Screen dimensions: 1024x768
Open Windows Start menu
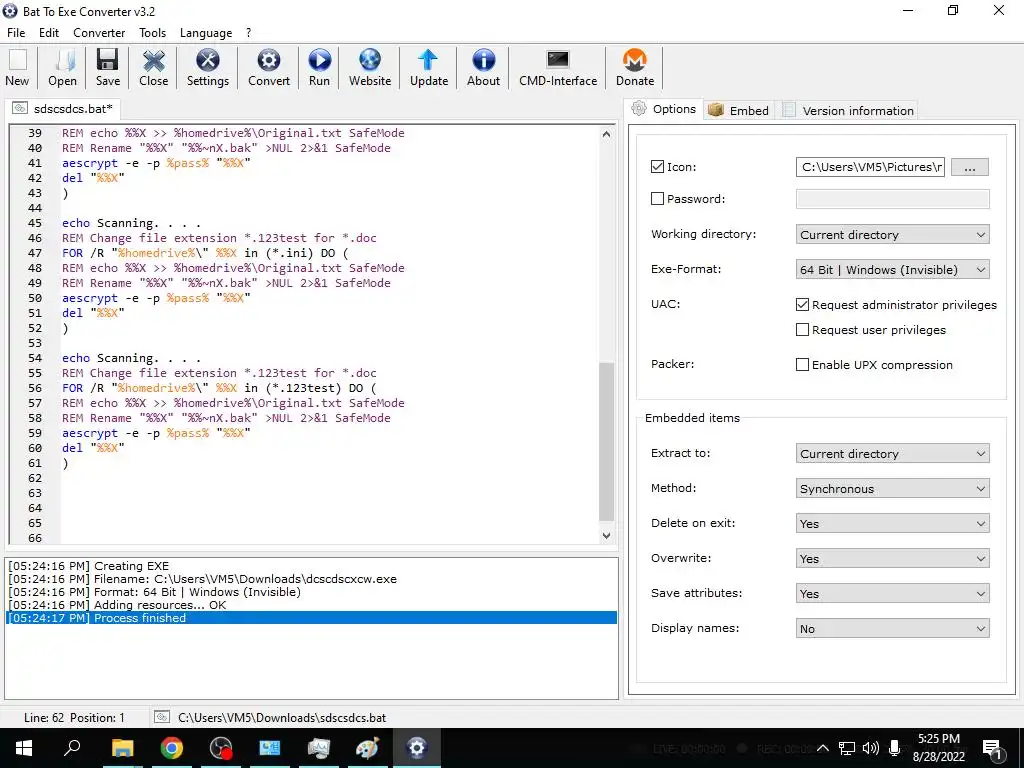[24, 748]
